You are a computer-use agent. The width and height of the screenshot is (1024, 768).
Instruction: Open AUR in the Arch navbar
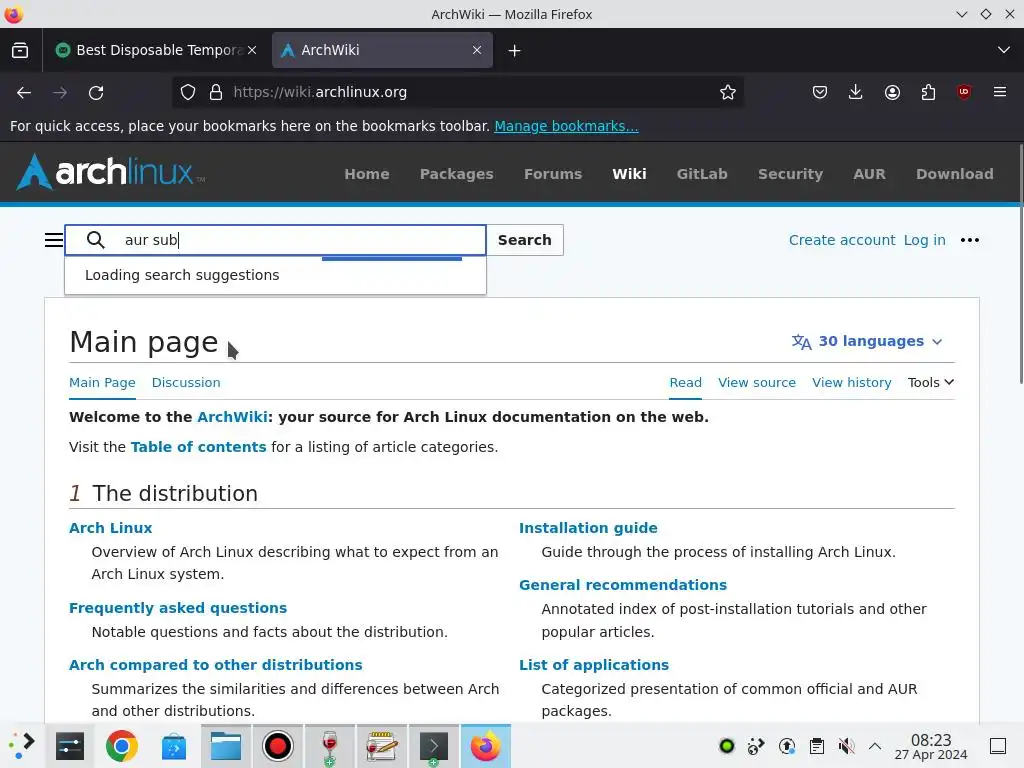click(869, 174)
